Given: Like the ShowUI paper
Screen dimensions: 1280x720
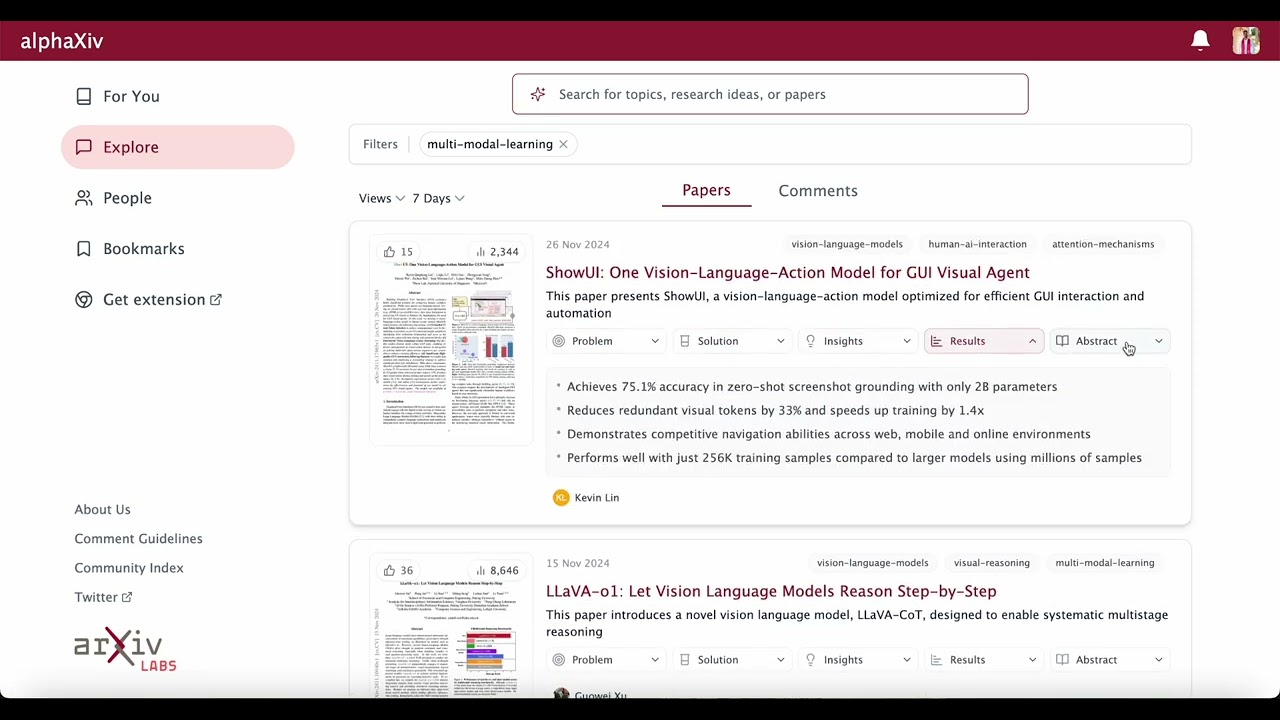Looking at the screenshot, I should point(398,252).
